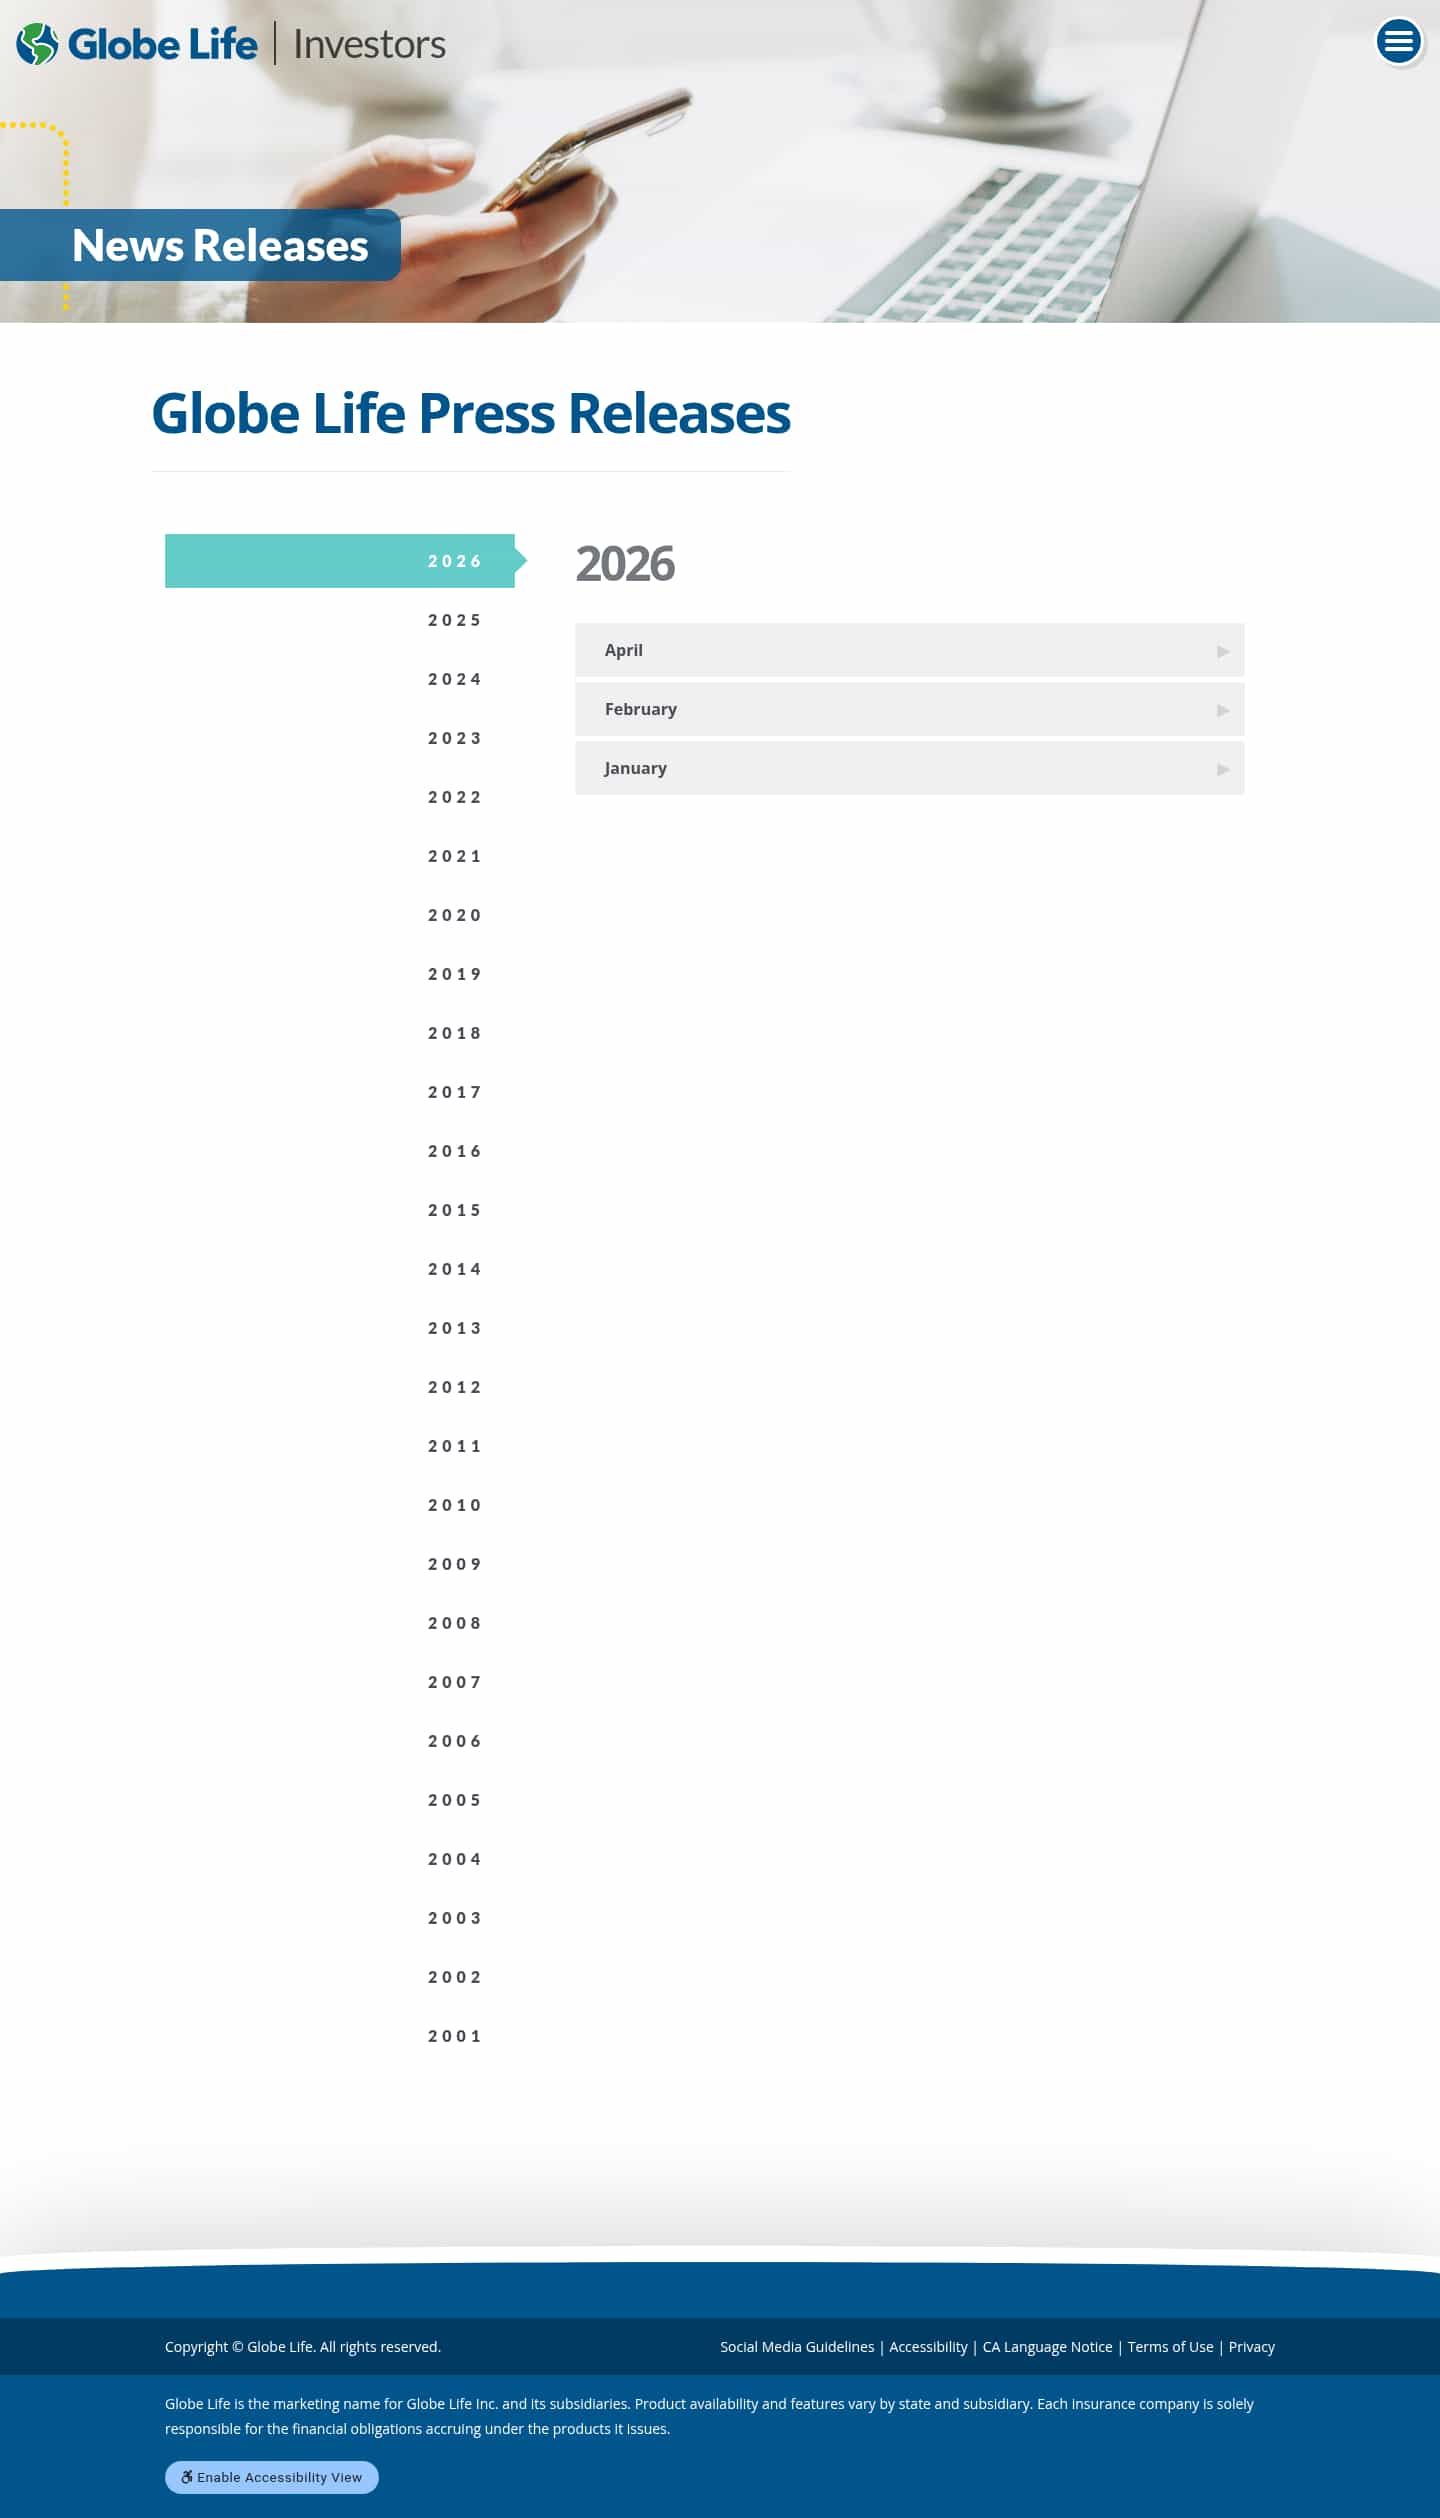Click the accessibility wheelchair icon

[186, 2476]
